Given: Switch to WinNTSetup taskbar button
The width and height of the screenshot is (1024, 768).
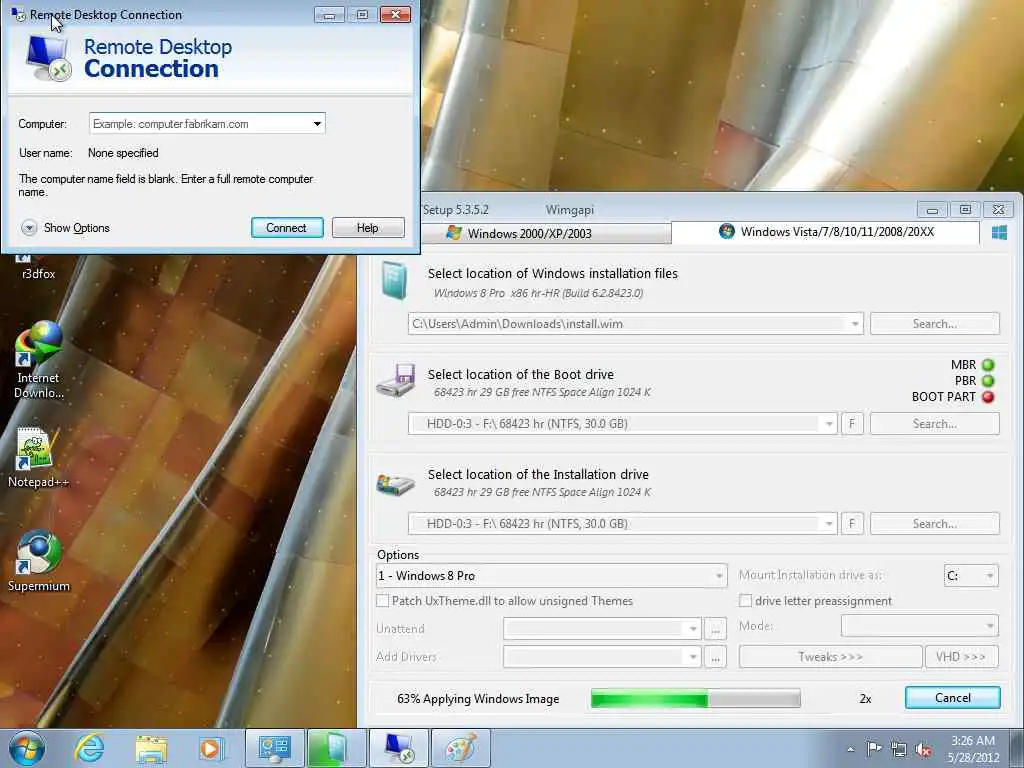Looking at the screenshot, I should pos(336,748).
